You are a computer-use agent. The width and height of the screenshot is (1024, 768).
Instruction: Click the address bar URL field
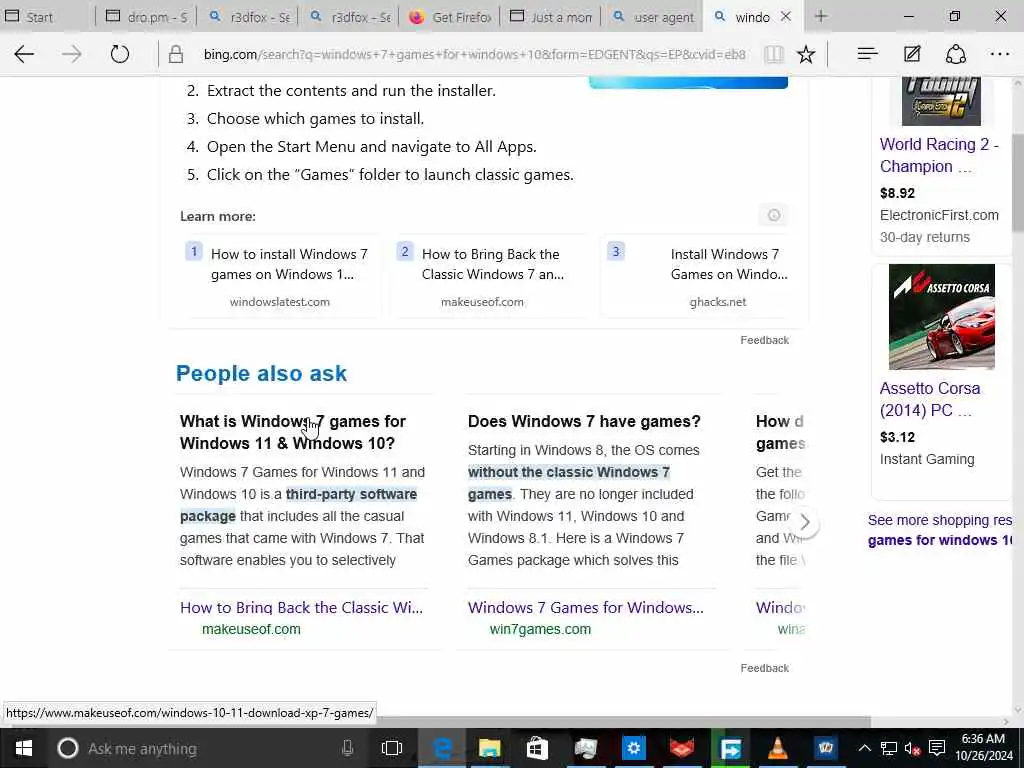(x=474, y=54)
